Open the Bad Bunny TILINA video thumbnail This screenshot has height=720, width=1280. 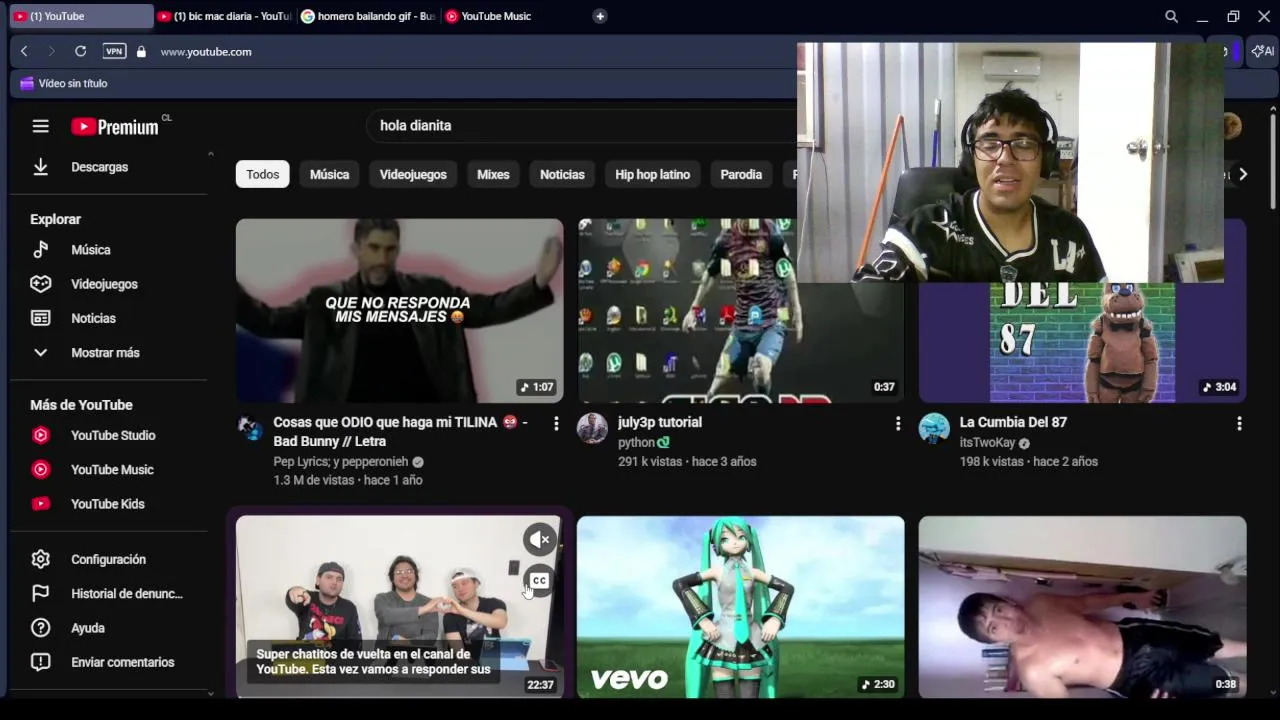pos(399,310)
